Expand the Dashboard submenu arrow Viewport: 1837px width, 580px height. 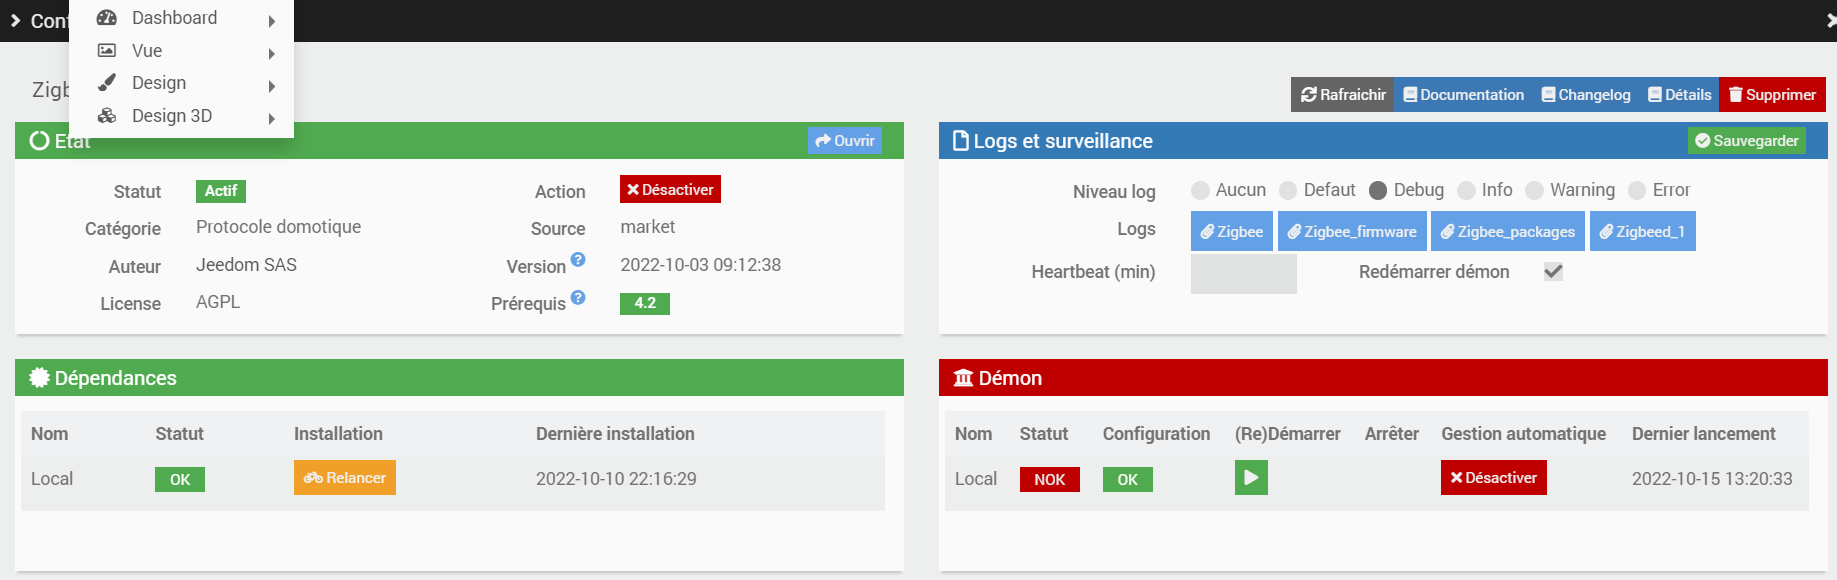tap(272, 21)
